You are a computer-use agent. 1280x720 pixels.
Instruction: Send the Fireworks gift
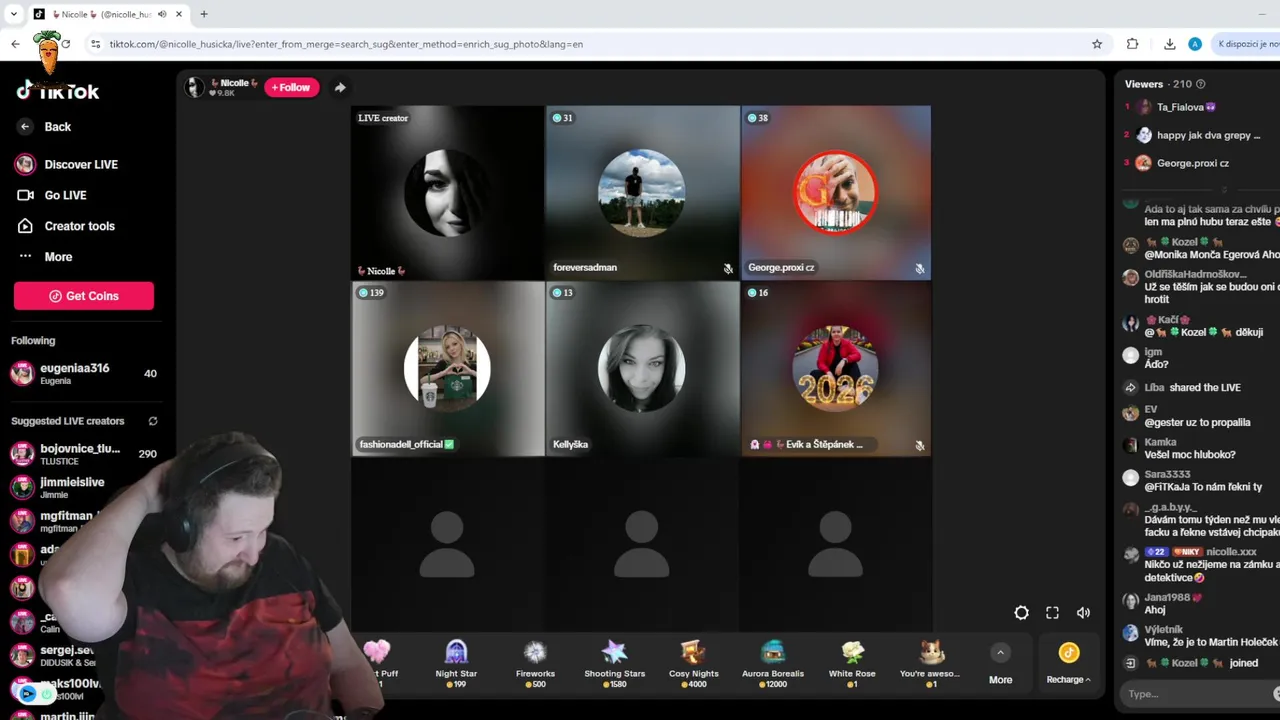coord(535,663)
